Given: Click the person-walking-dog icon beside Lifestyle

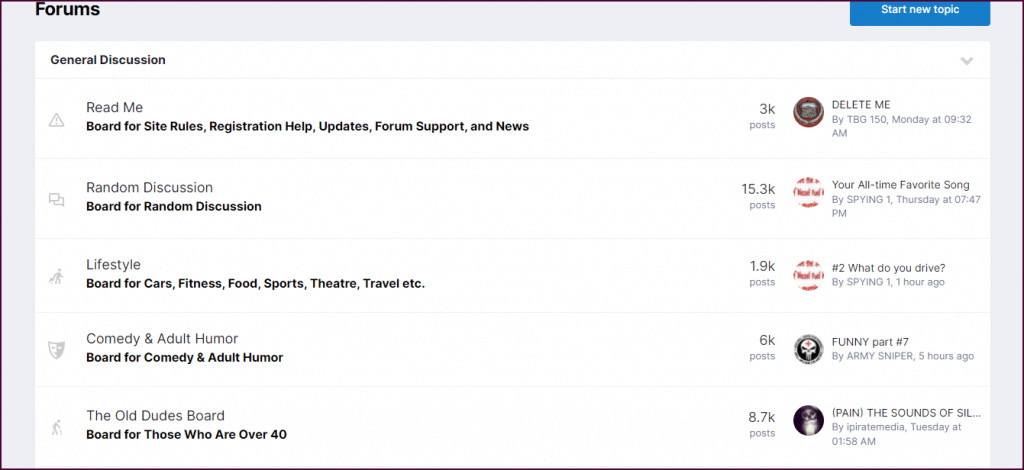Looking at the screenshot, I should (x=57, y=277).
